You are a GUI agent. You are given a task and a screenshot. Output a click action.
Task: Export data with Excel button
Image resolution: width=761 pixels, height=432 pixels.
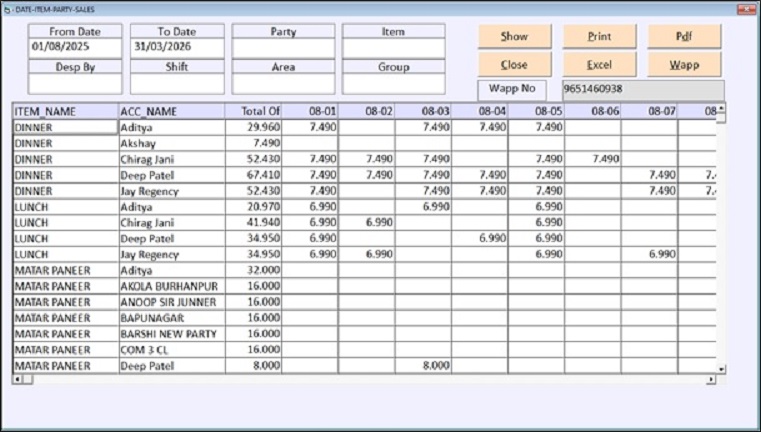click(x=599, y=65)
